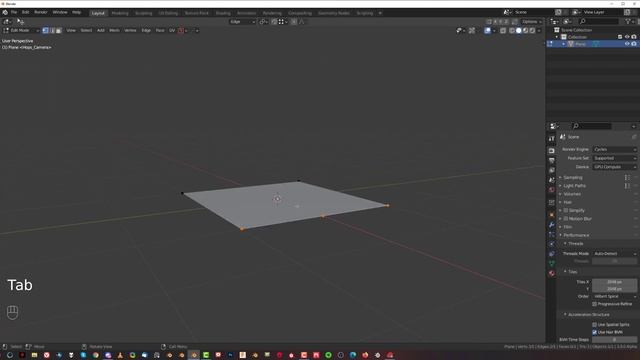
Task: Switch to the Modeling workspace tab
Action: tap(120, 13)
